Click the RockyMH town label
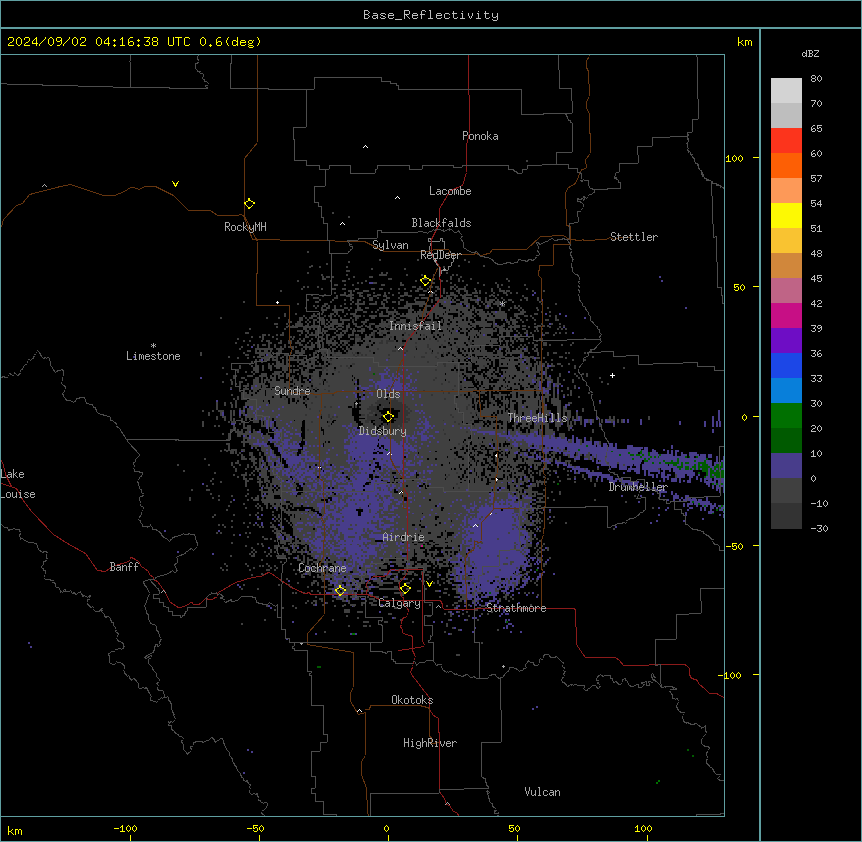 tap(245, 227)
